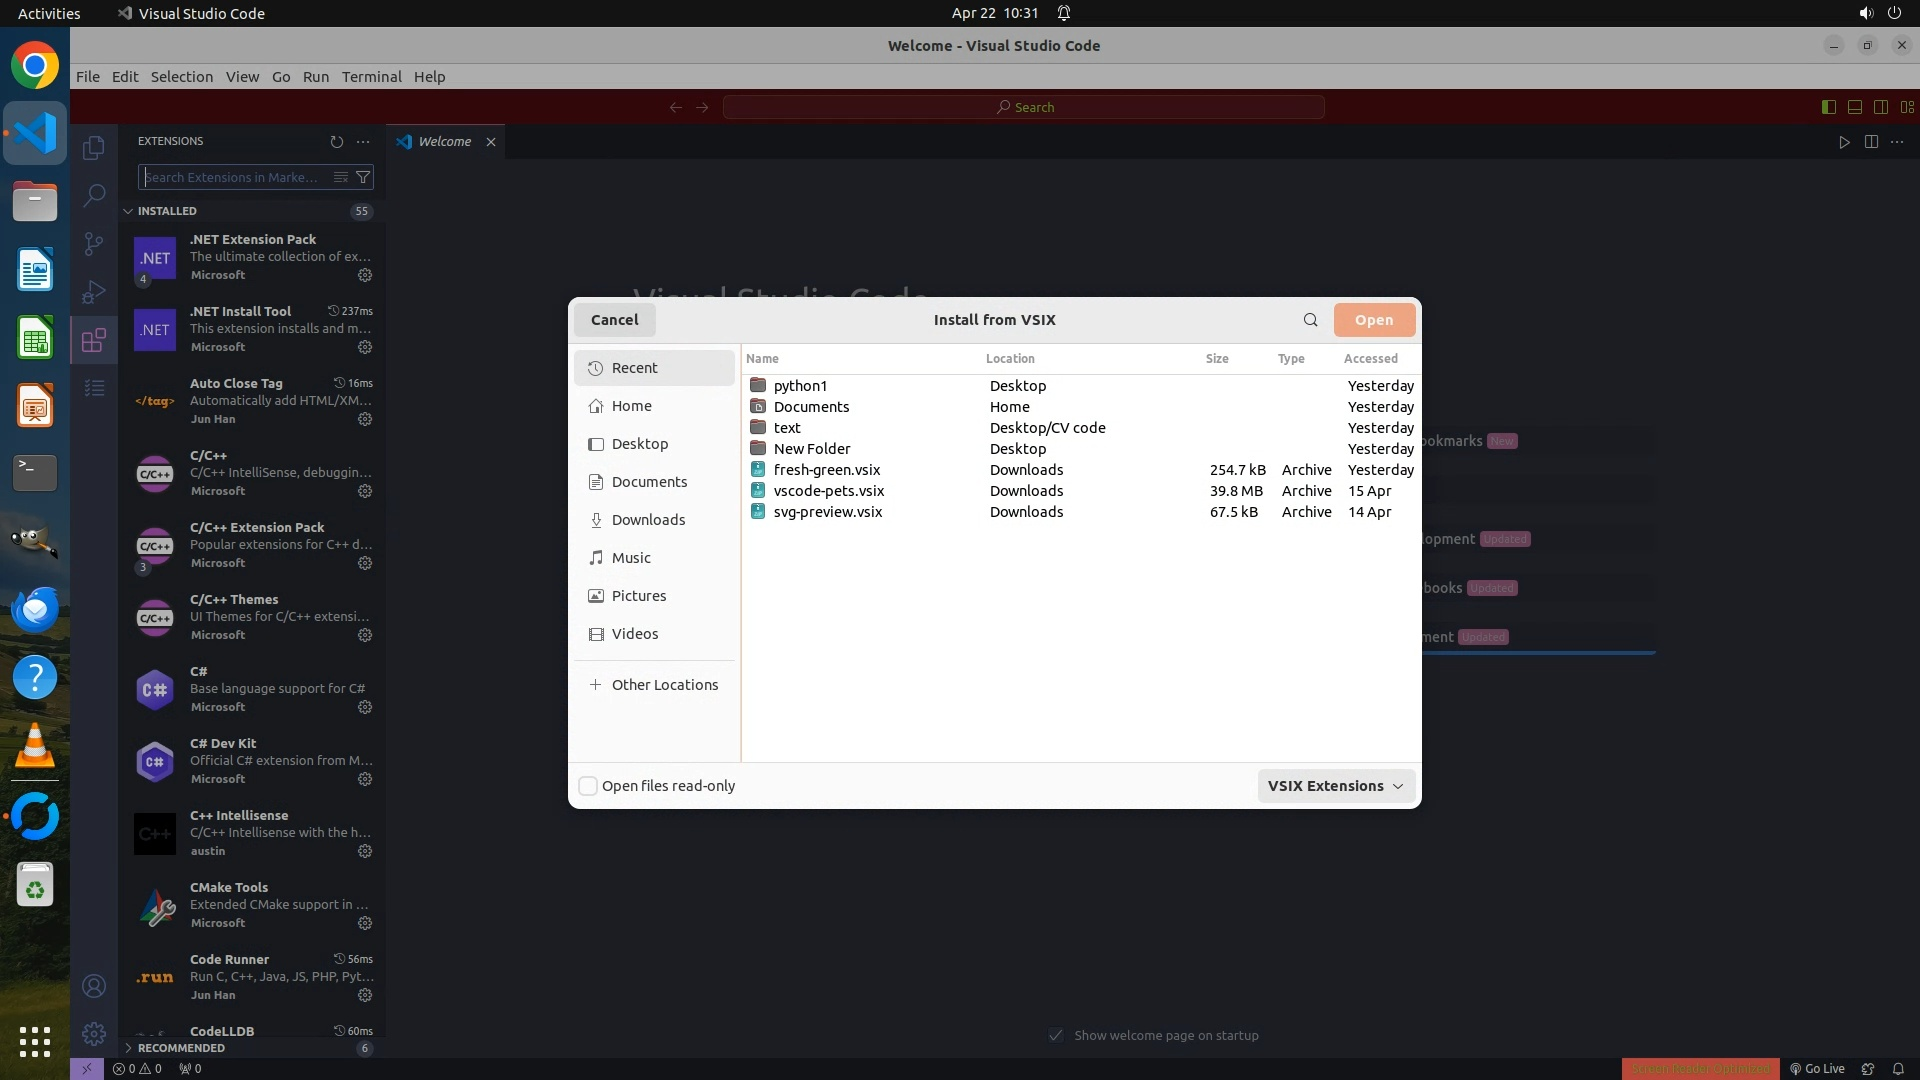This screenshot has width=1920, height=1080.
Task: Select the Downloads location in the sidebar
Action: tap(648, 520)
